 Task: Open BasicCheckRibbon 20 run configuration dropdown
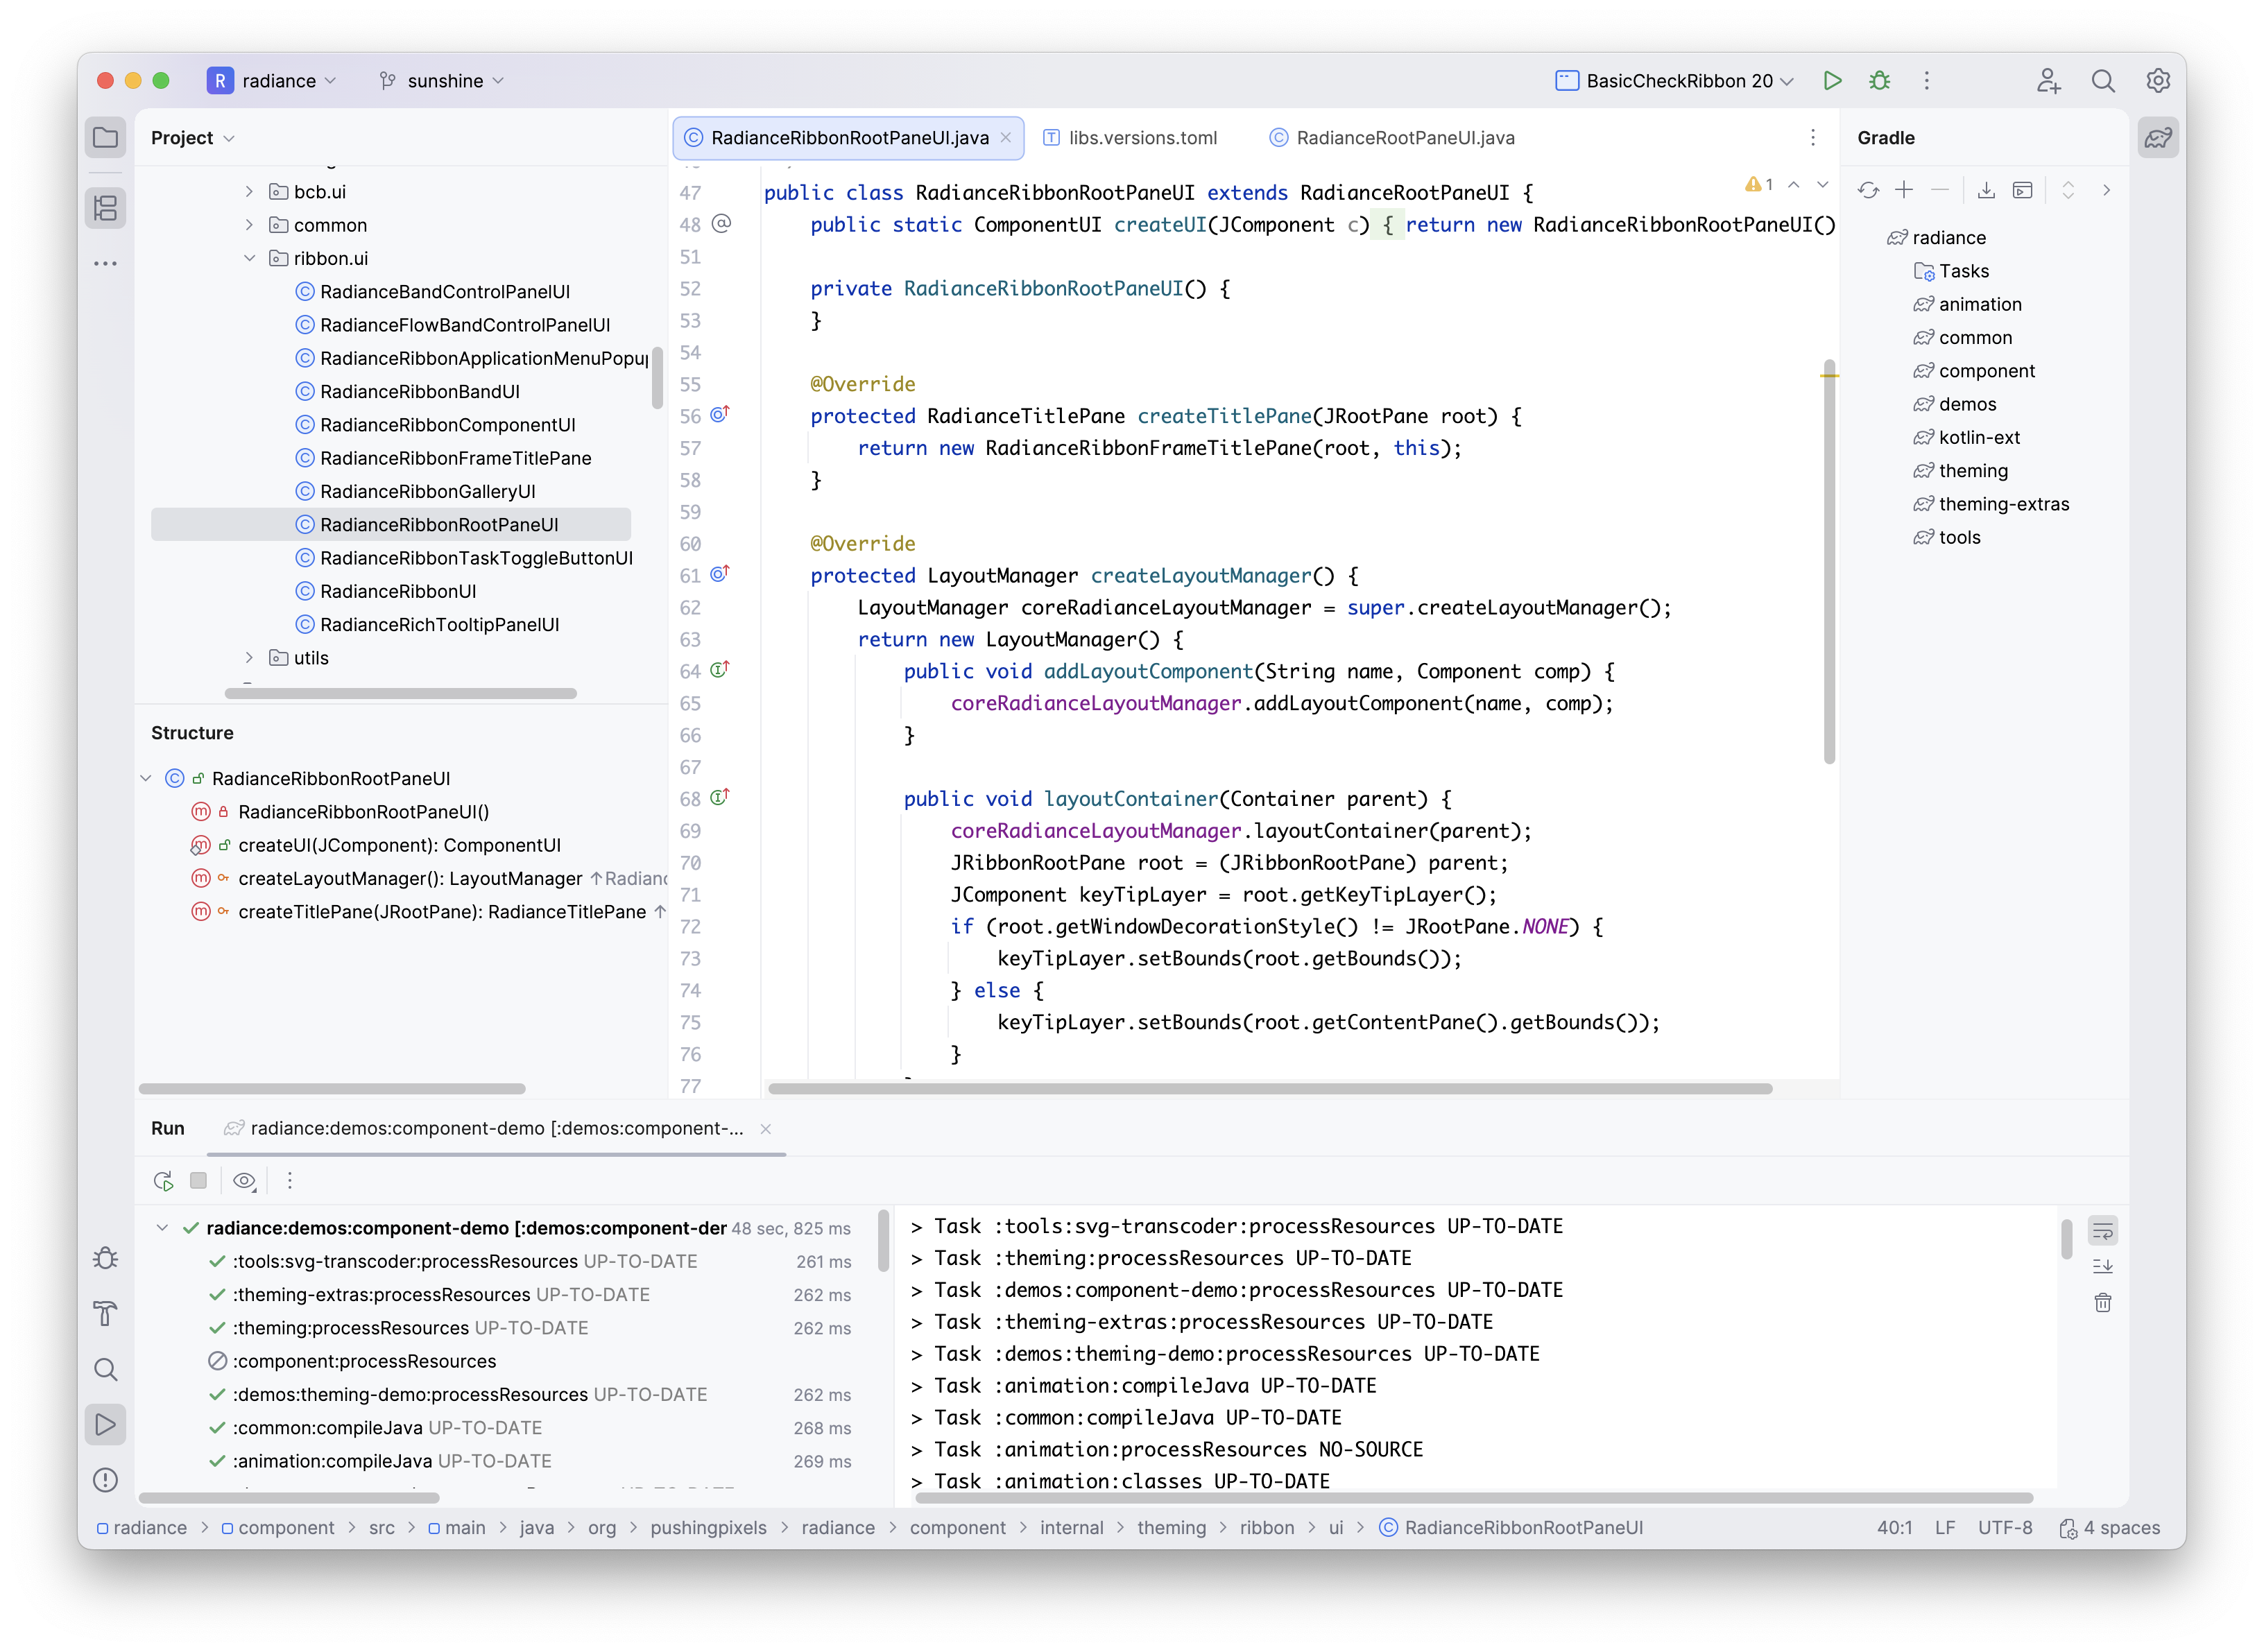pos(1674,81)
